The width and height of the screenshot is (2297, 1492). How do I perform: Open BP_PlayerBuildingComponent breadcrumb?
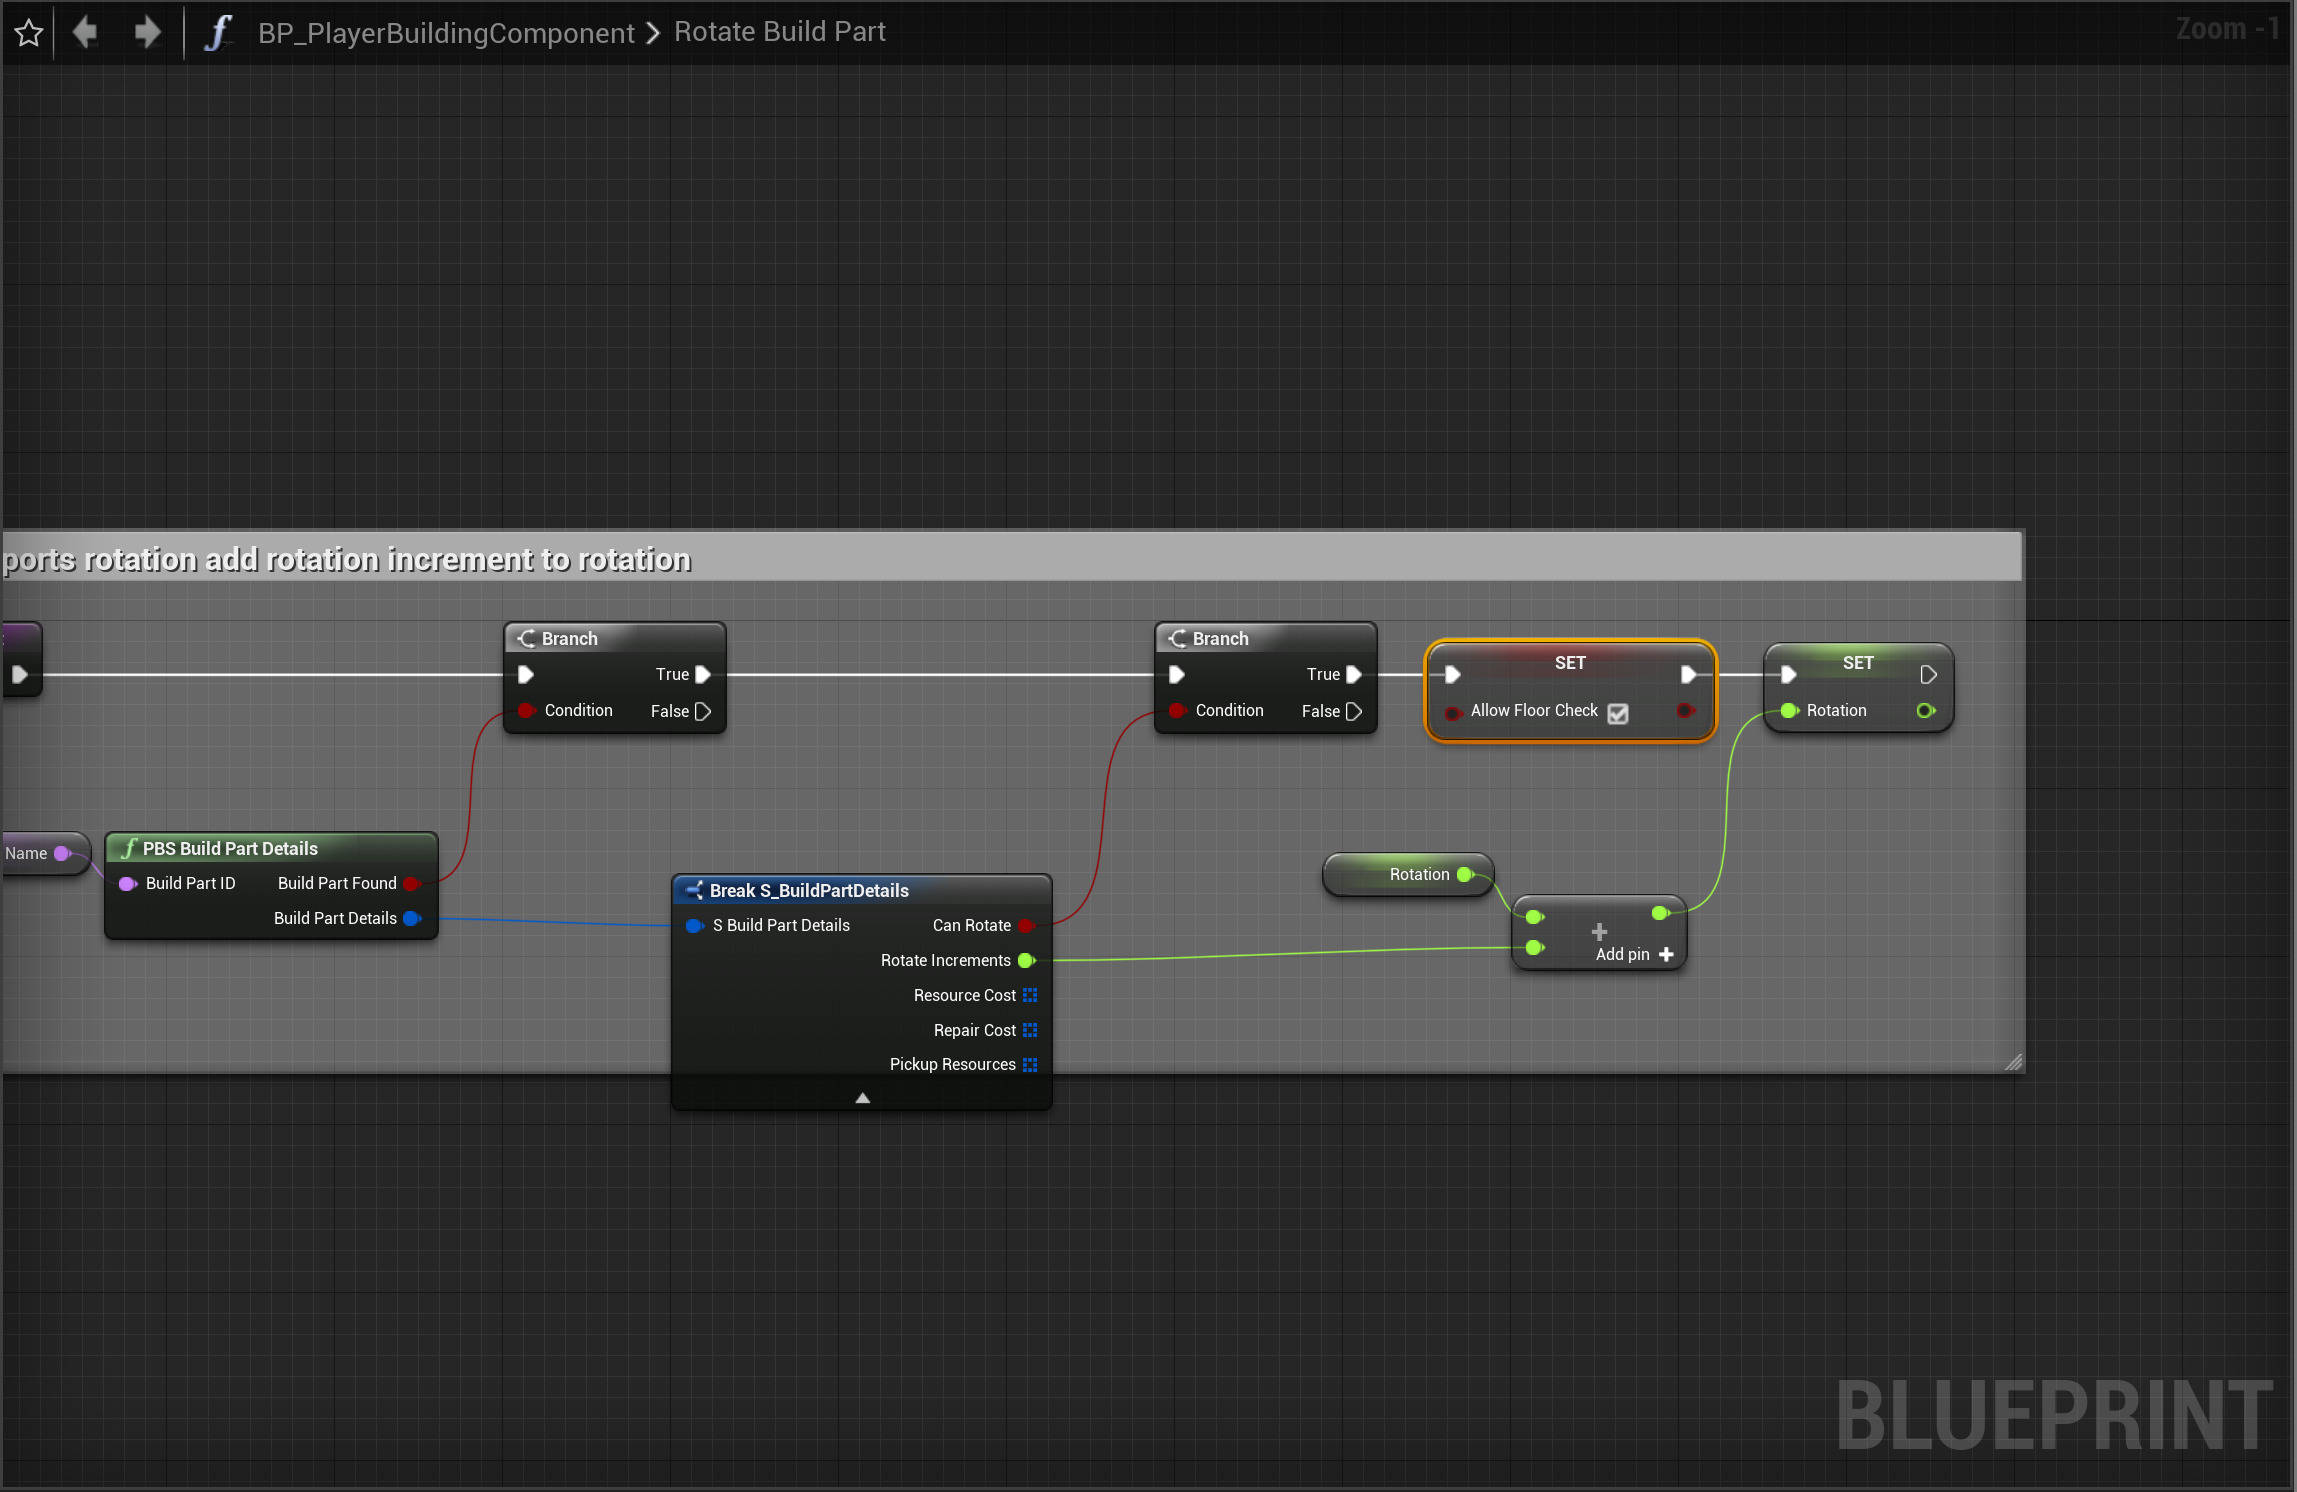tap(446, 33)
